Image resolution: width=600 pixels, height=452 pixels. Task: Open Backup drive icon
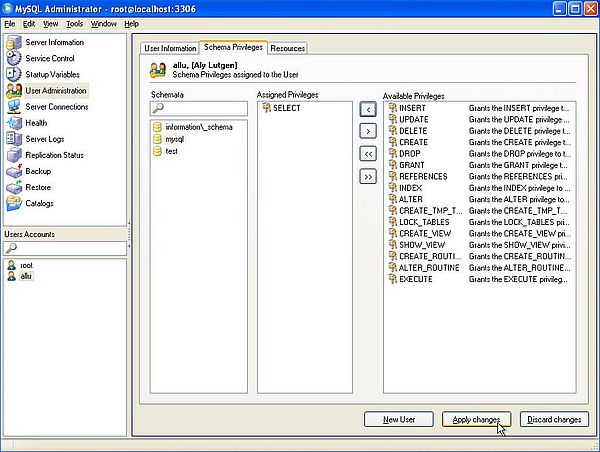(x=14, y=171)
